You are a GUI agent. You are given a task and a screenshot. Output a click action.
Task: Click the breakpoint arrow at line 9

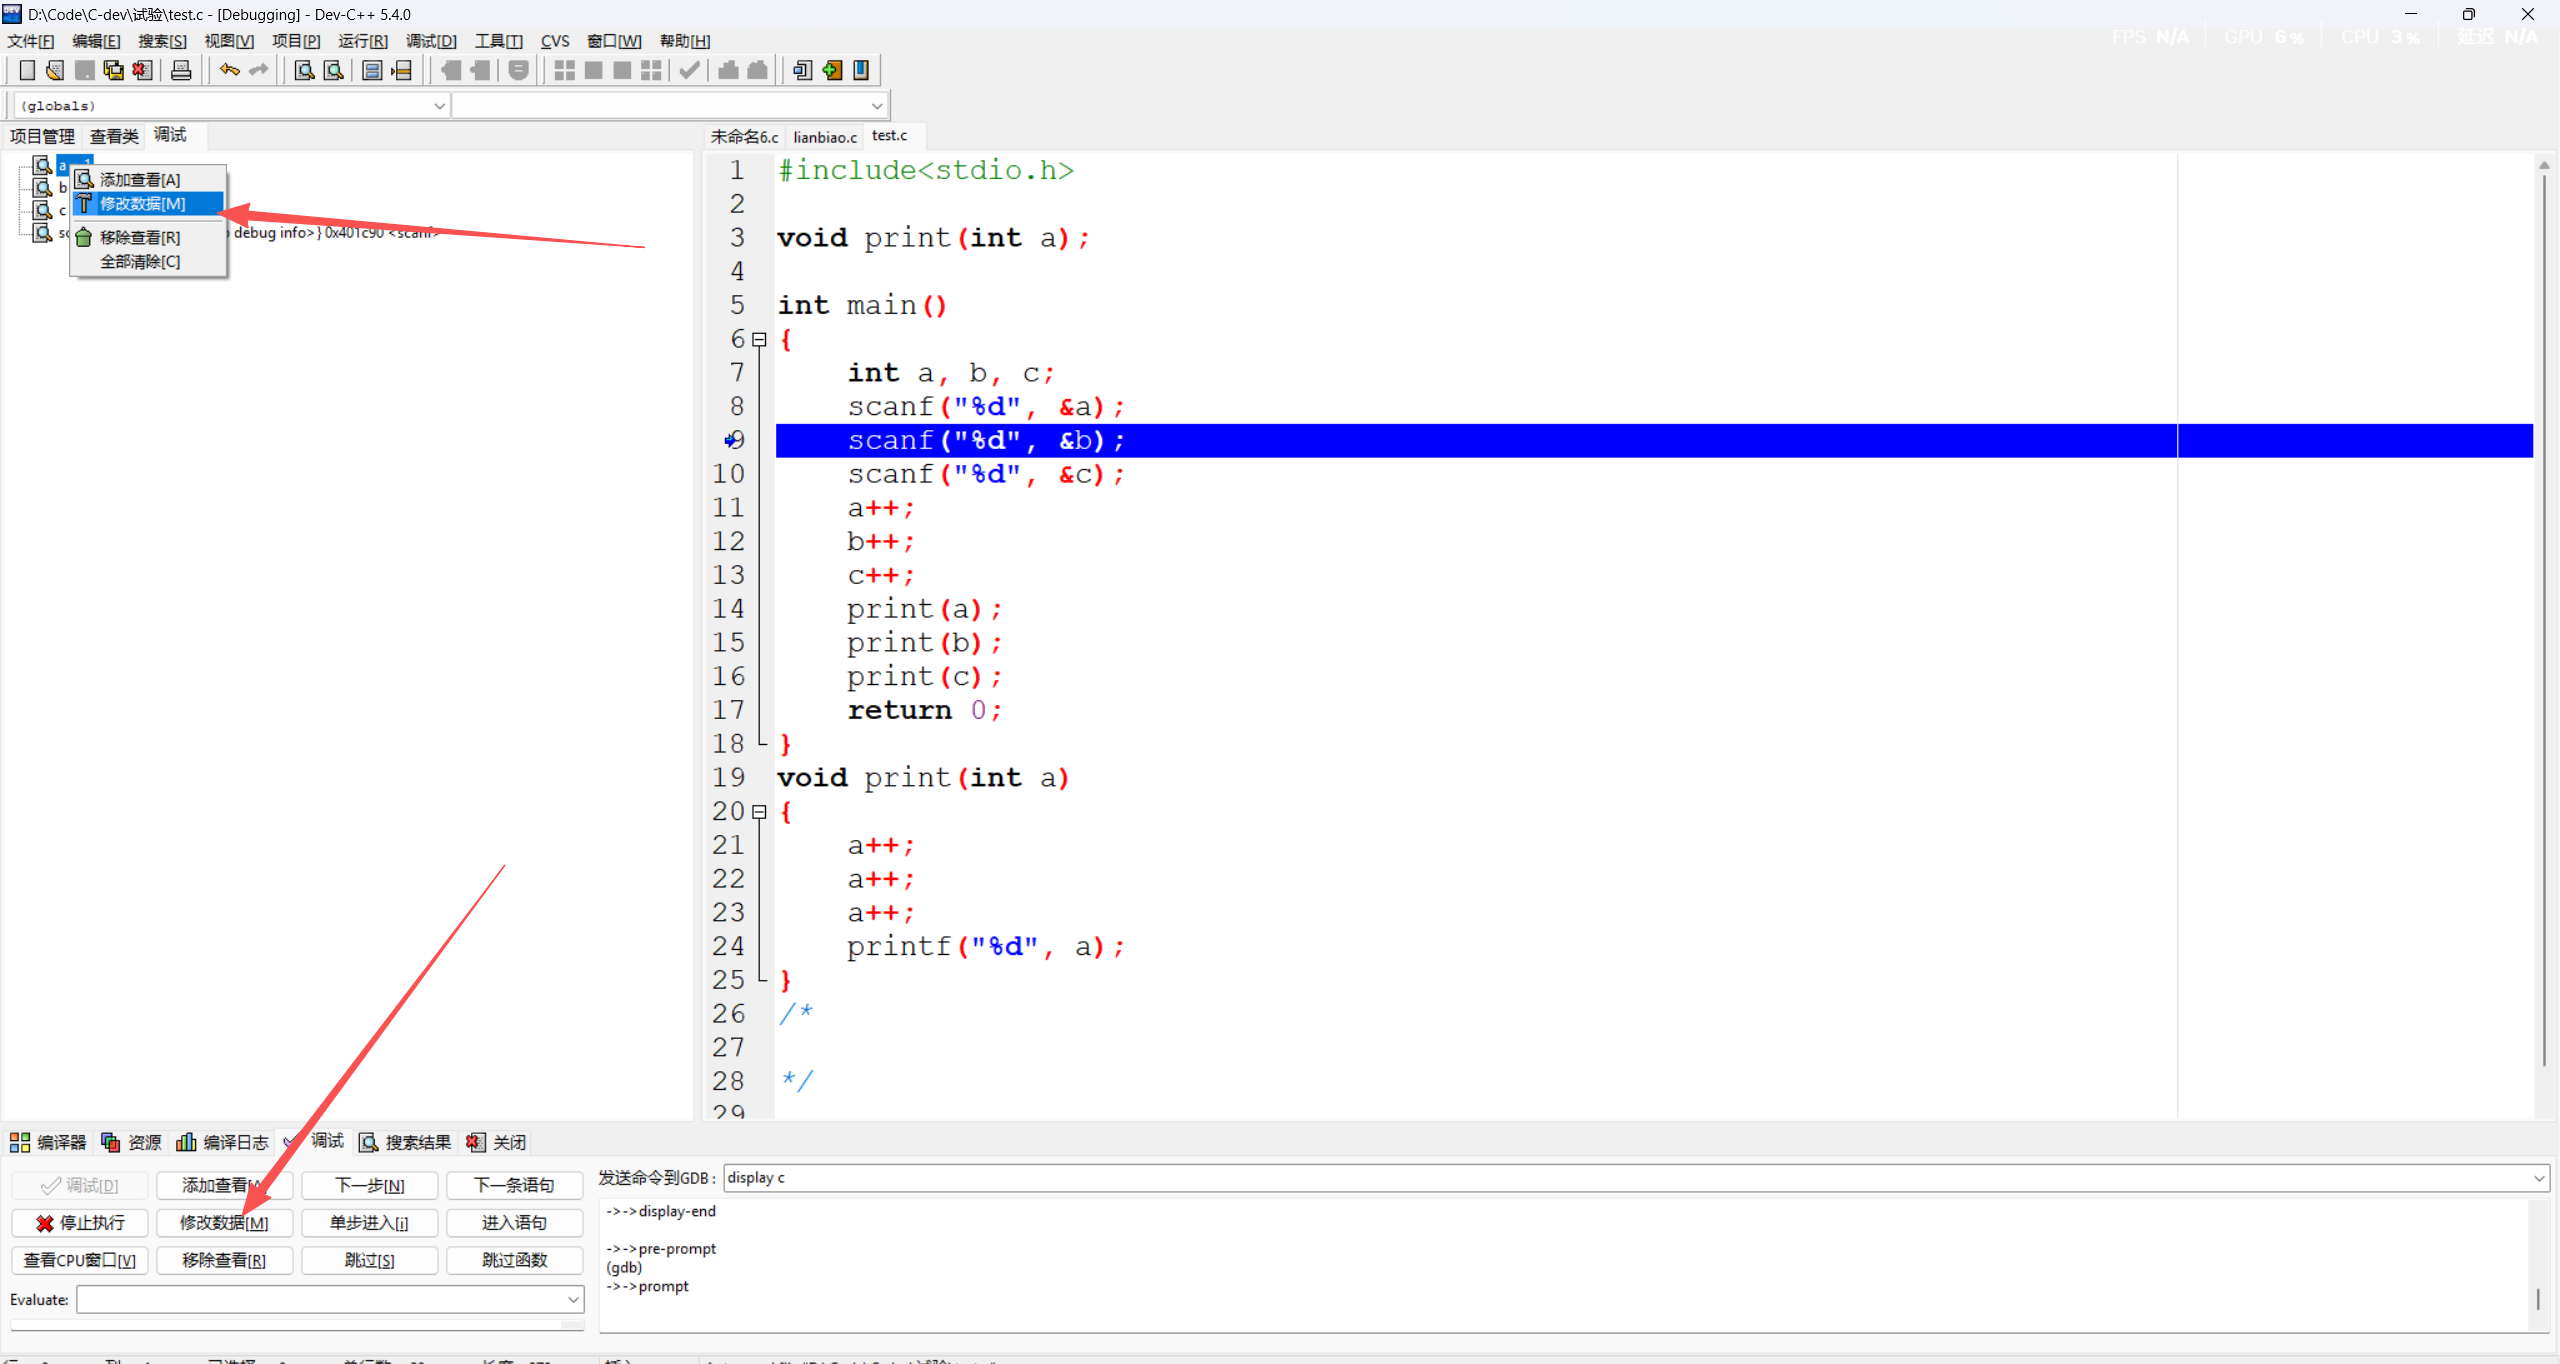click(730, 440)
